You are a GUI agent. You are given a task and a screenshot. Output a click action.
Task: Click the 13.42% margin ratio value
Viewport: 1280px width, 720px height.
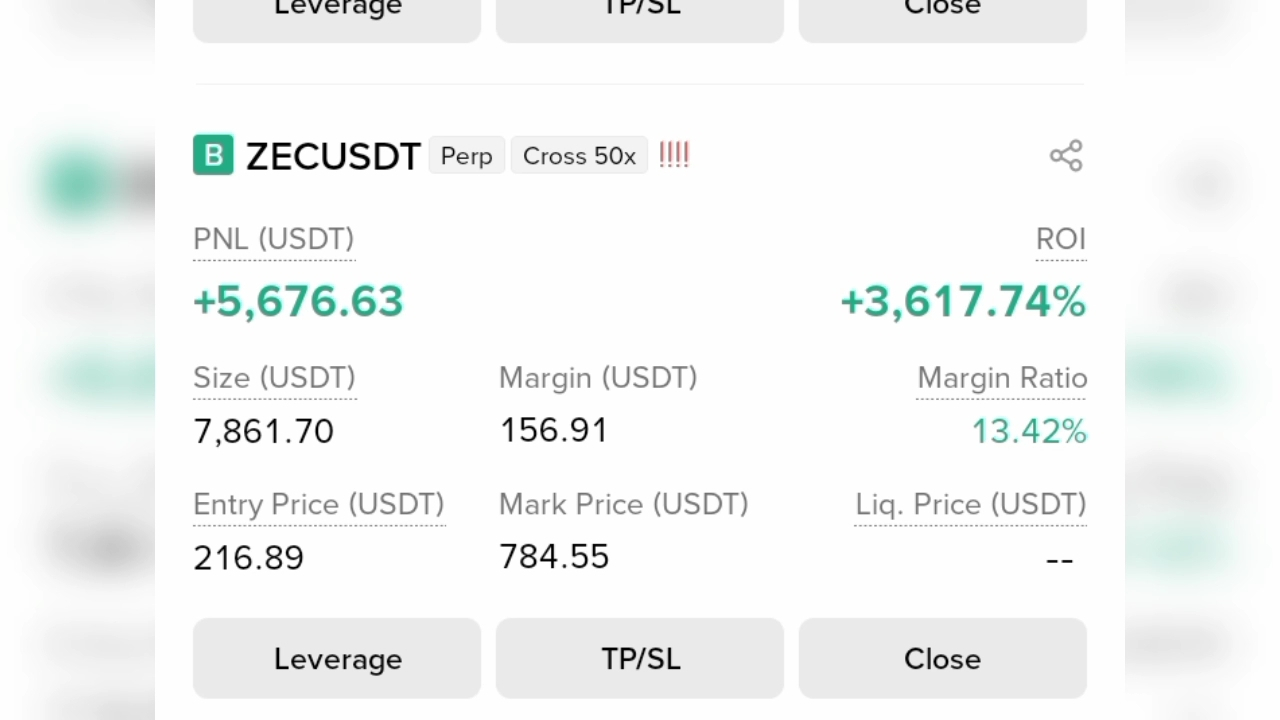[1029, 431]
